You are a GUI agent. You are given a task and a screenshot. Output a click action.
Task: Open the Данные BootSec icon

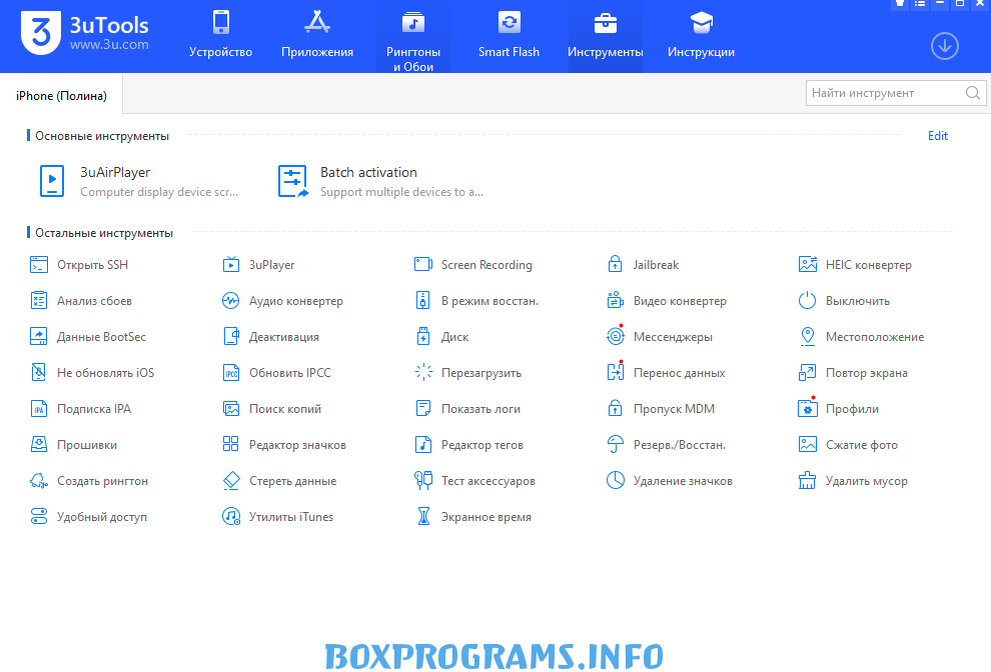pos(39,337)
